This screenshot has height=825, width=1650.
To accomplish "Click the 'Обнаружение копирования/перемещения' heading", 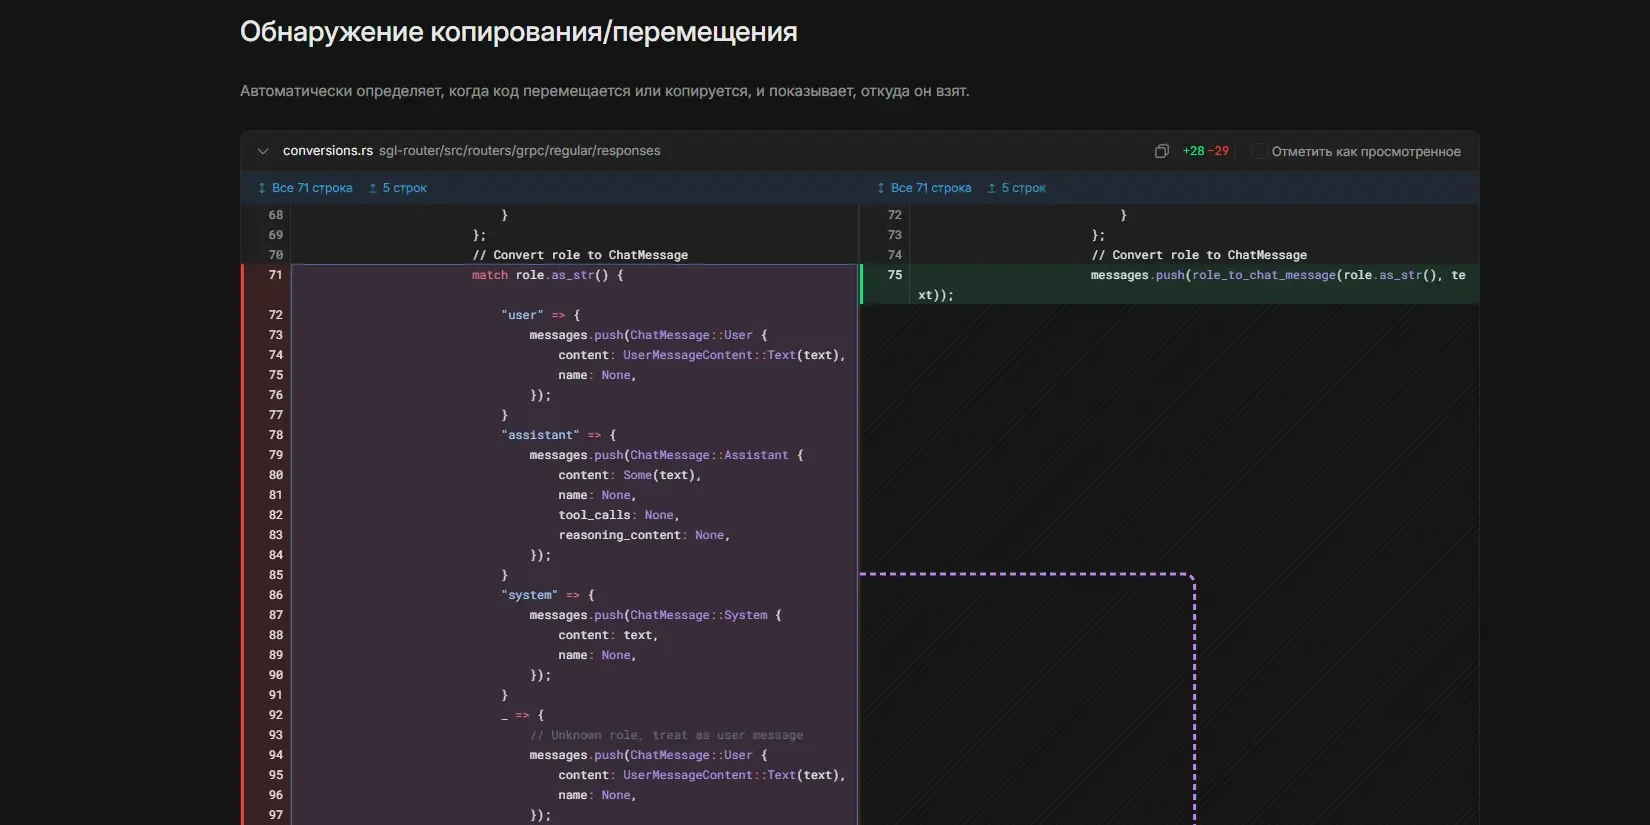I will tap(519, 32).
